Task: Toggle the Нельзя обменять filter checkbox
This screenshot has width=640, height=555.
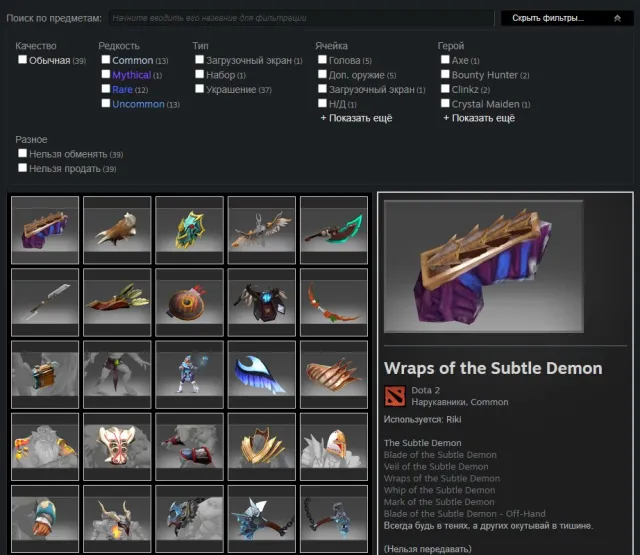Action: (22, 153)
